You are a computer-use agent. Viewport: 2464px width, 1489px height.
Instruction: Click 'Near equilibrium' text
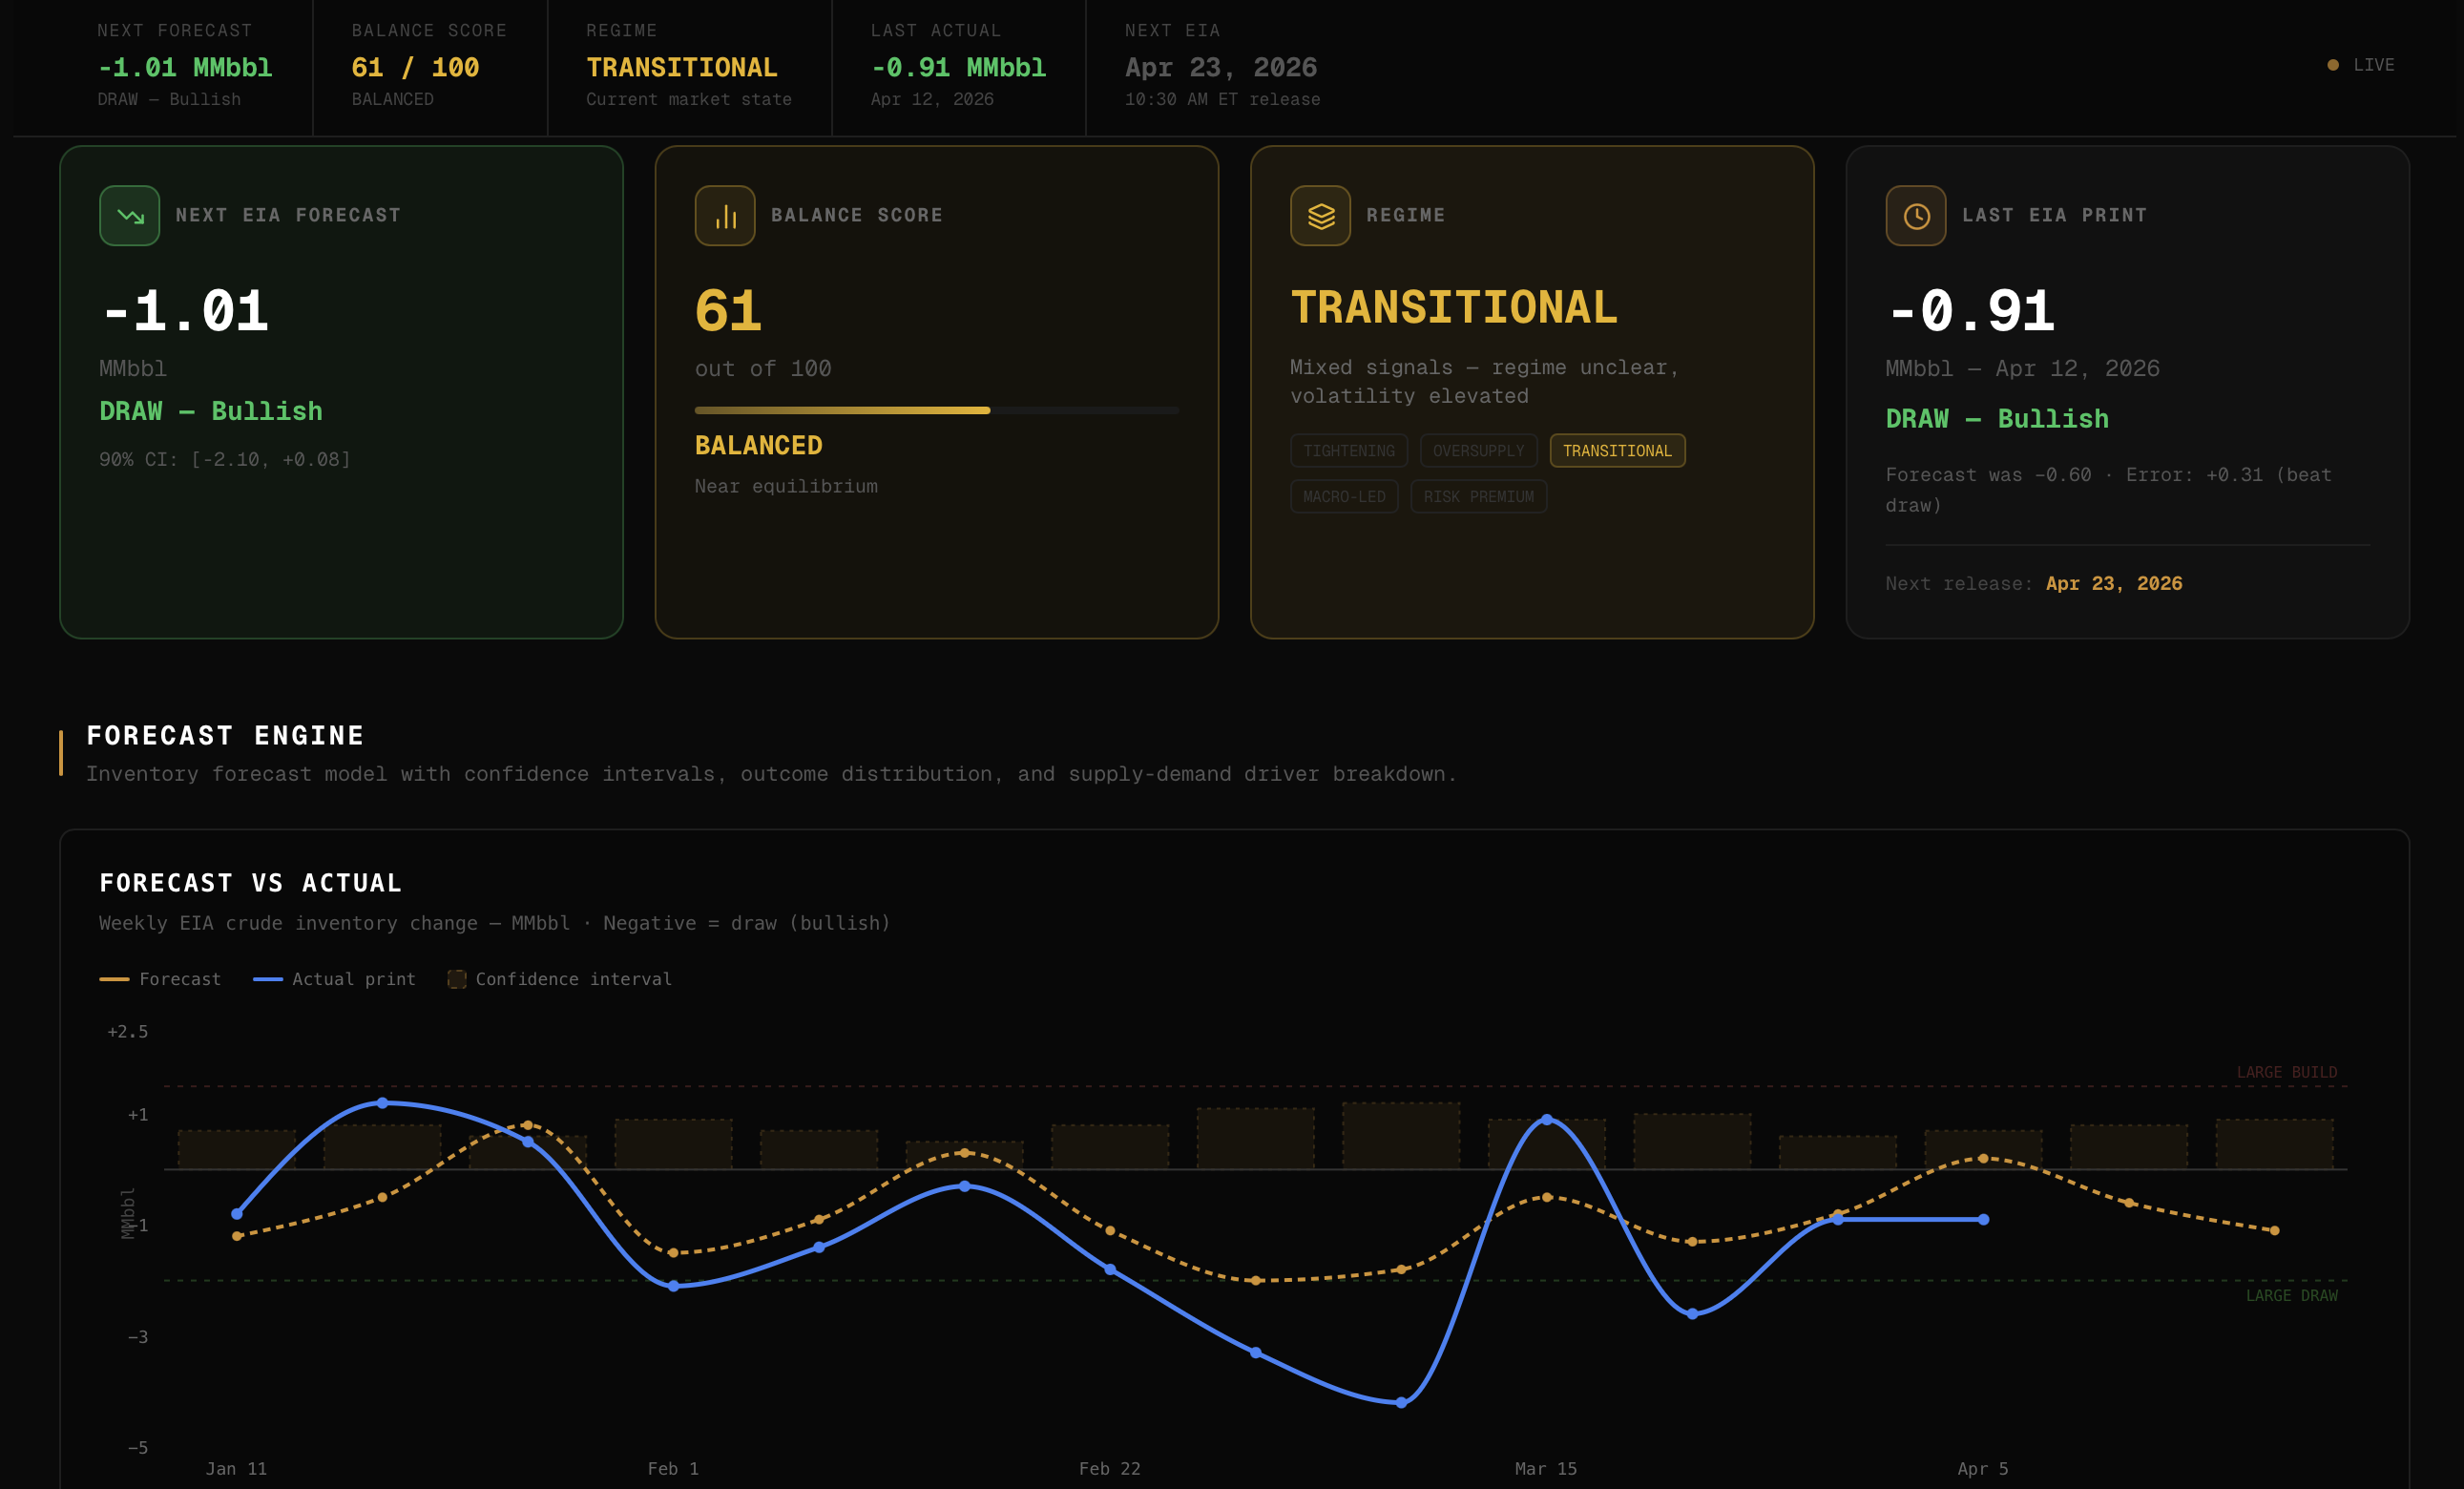coord(786,487)
